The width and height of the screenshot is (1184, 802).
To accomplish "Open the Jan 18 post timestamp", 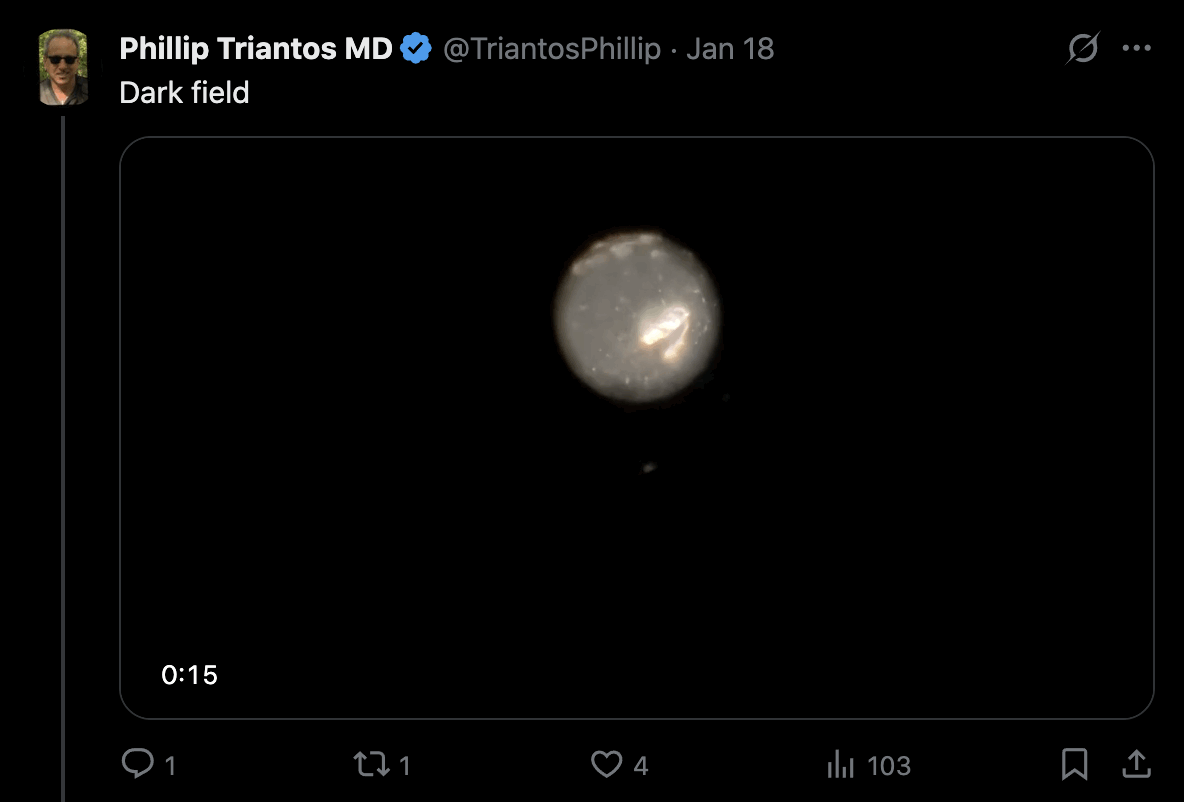I will [x=730, y=49].
